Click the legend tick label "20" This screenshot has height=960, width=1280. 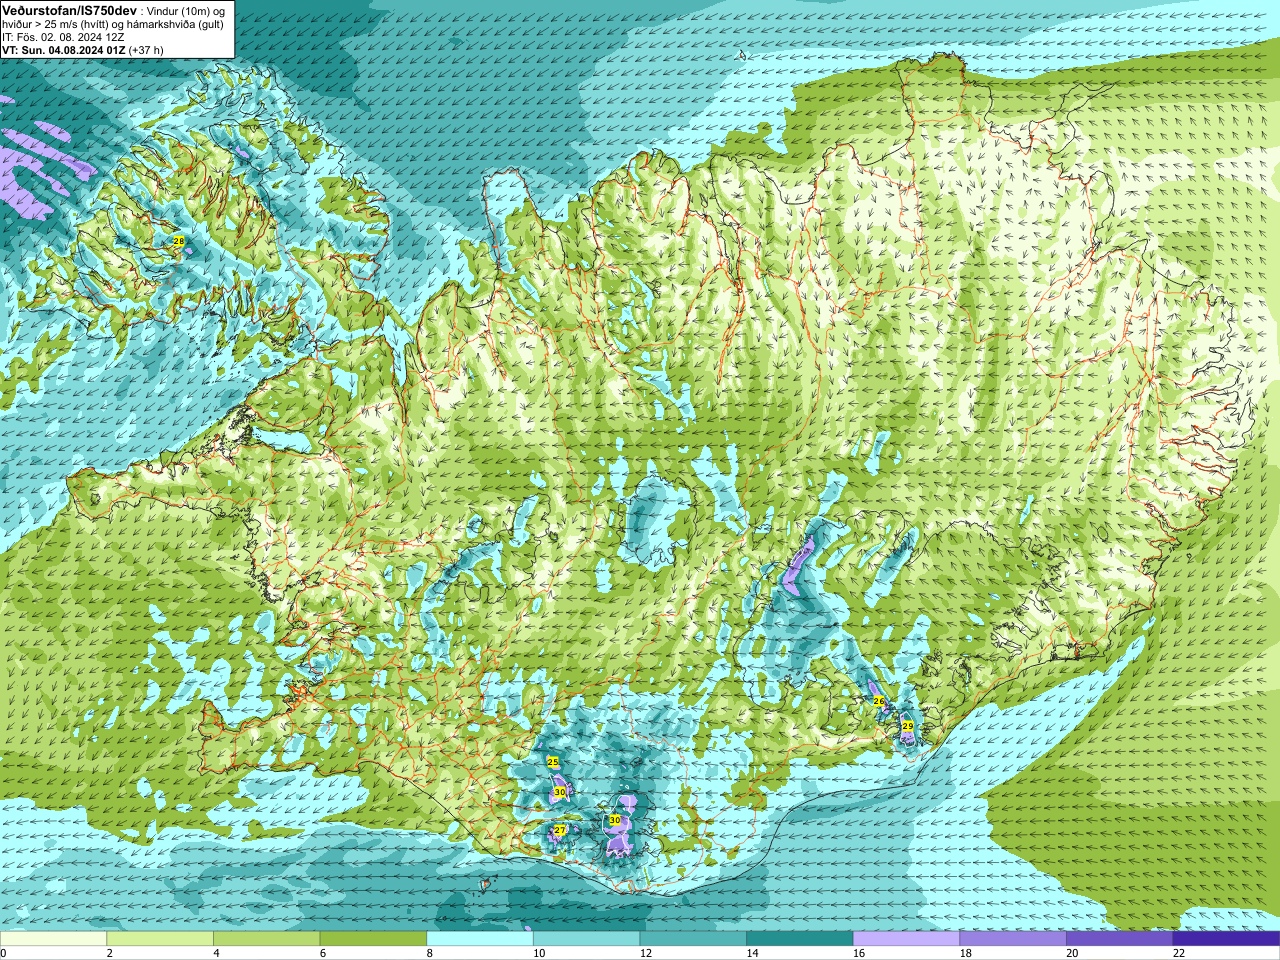pos(1072,953)
